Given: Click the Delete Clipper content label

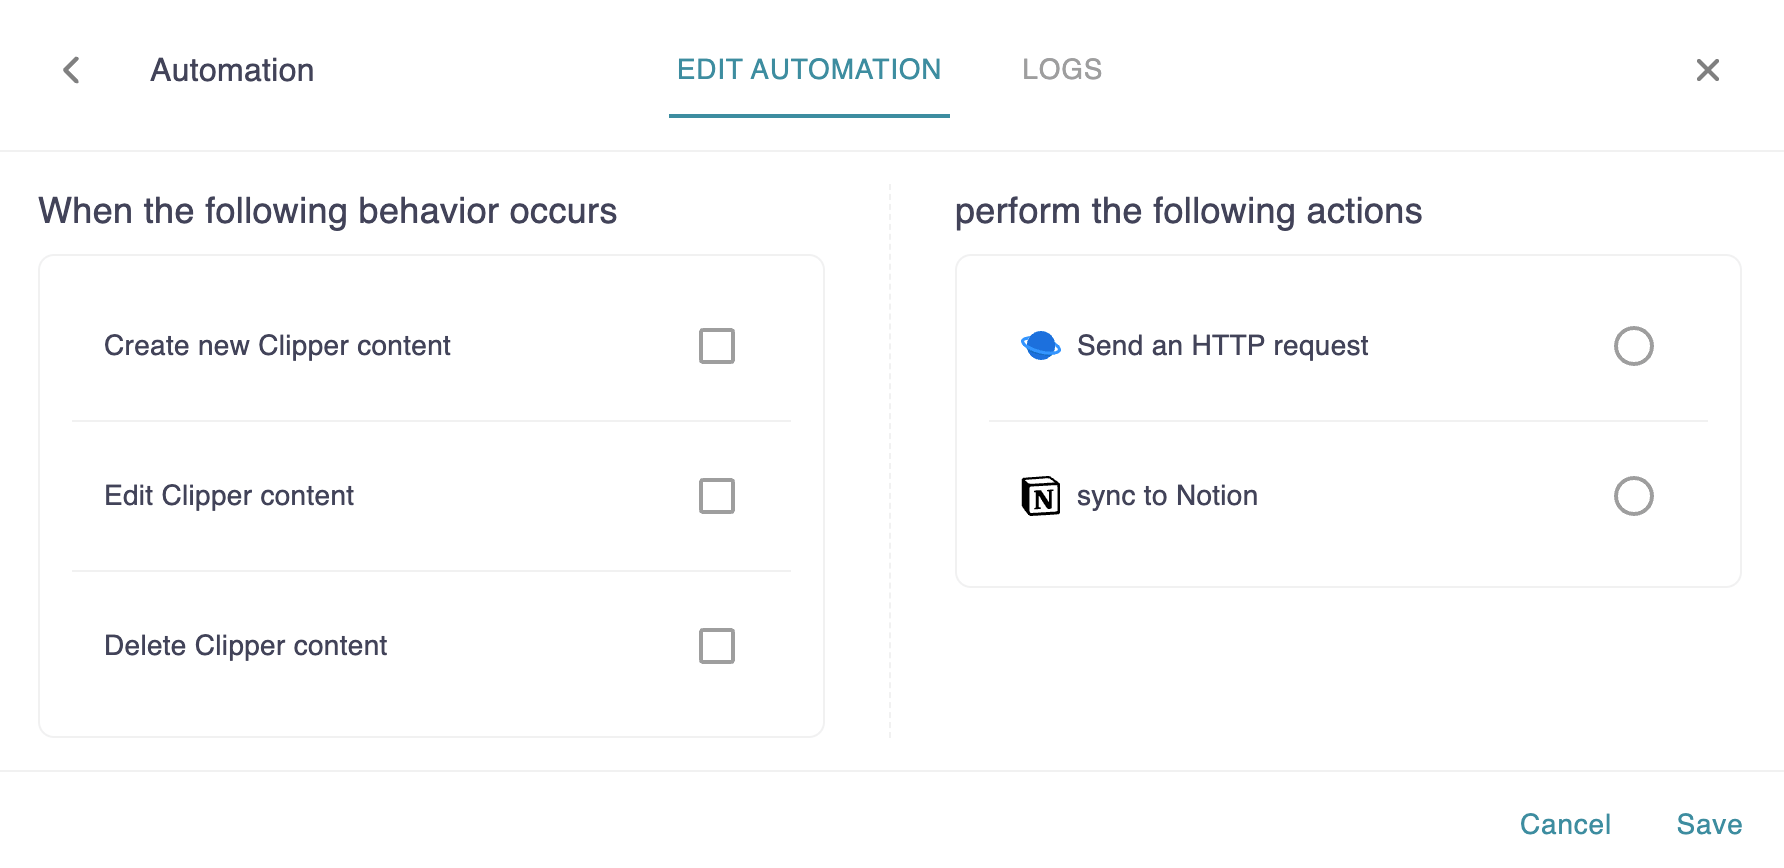Looking at the screenshot, I should [245, 646].
